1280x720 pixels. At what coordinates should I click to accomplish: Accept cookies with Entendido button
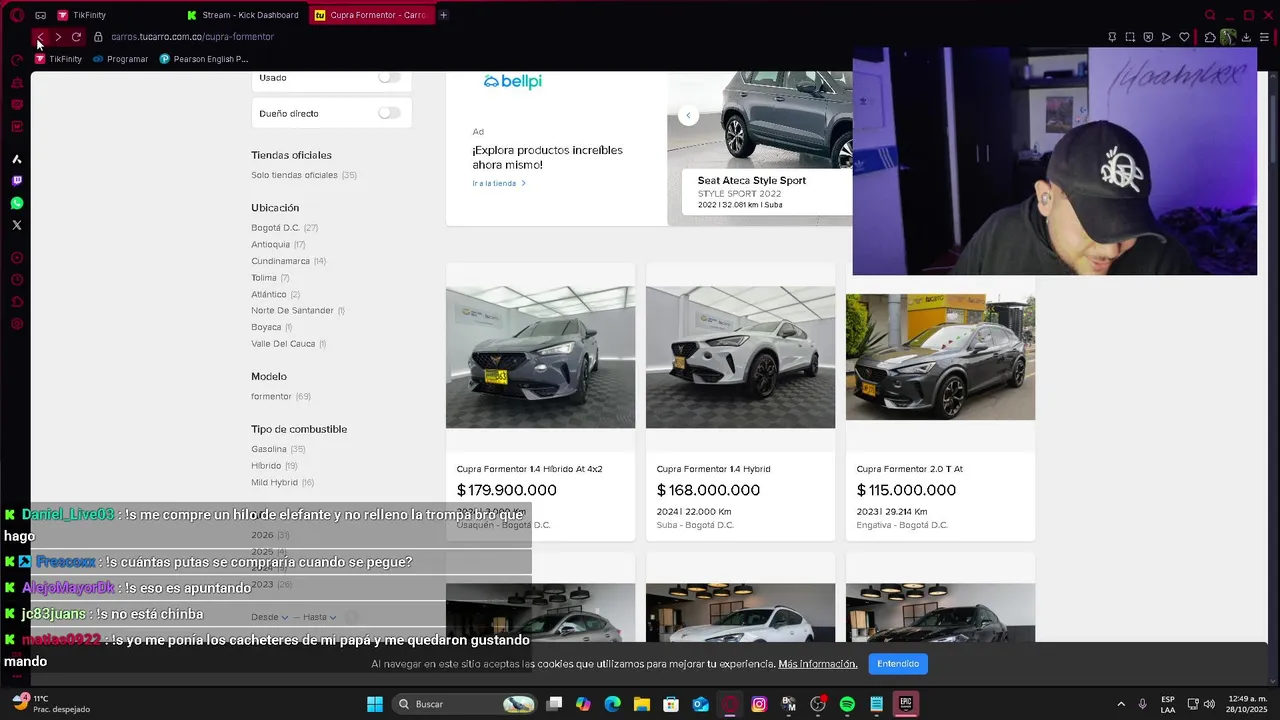tap(898, 664)
